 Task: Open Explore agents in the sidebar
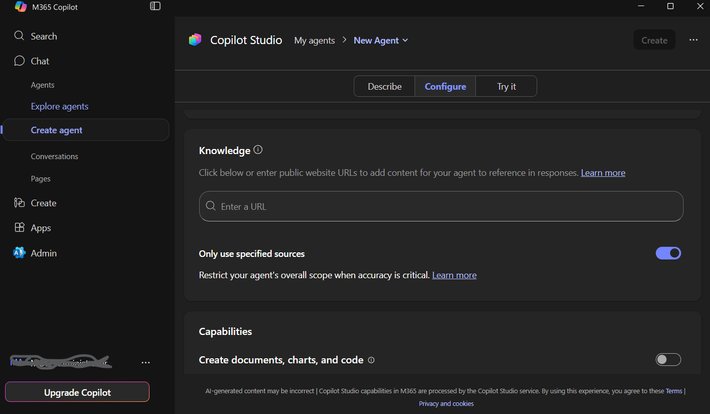pos(59,106)
